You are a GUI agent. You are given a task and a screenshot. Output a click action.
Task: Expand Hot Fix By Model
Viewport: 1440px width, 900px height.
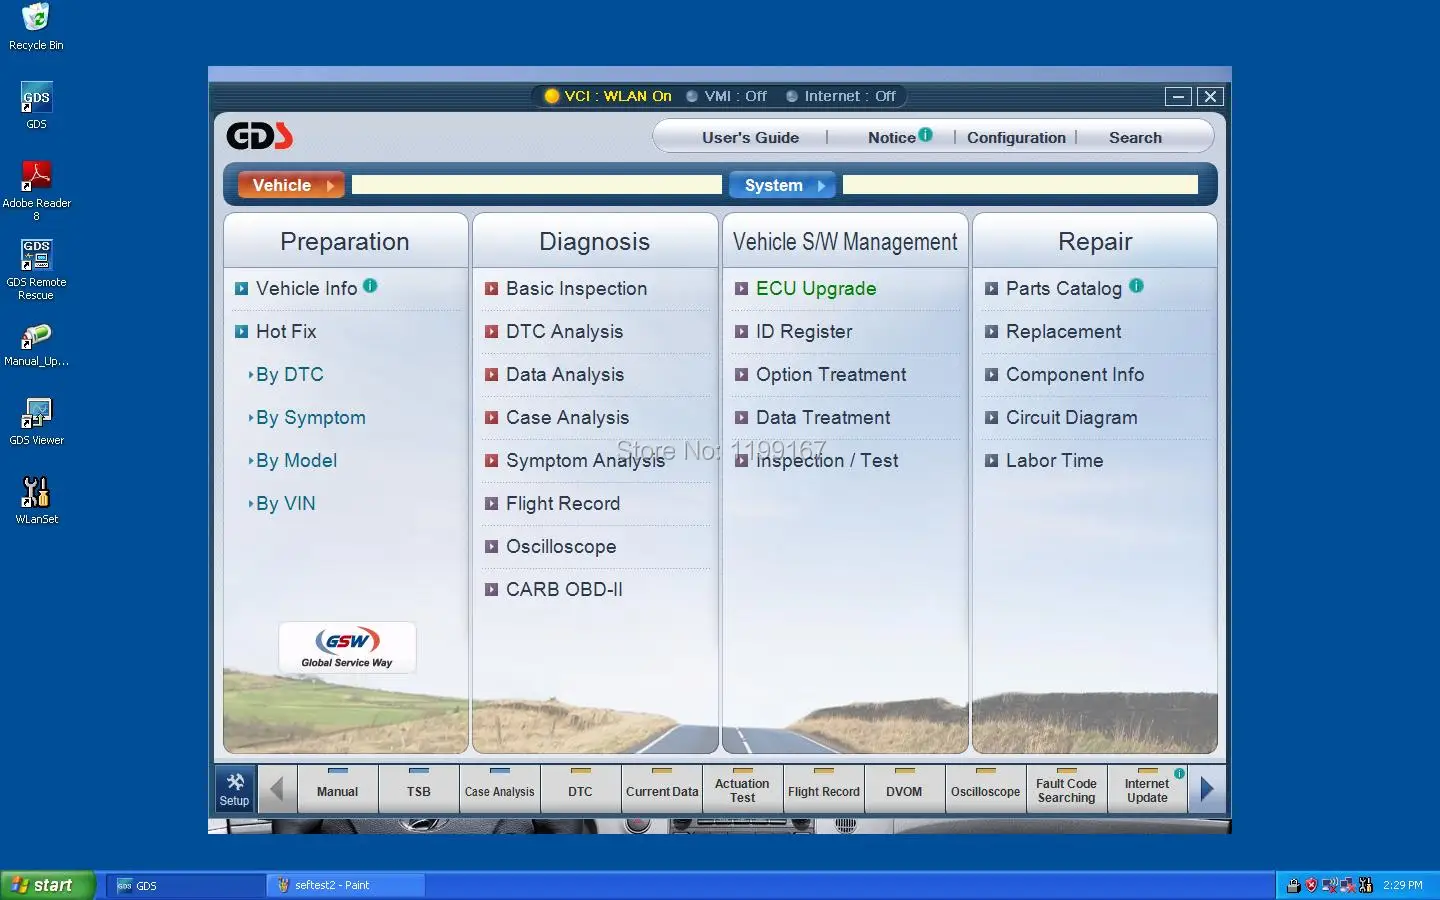pyautogui.click(x=296, y=461)
